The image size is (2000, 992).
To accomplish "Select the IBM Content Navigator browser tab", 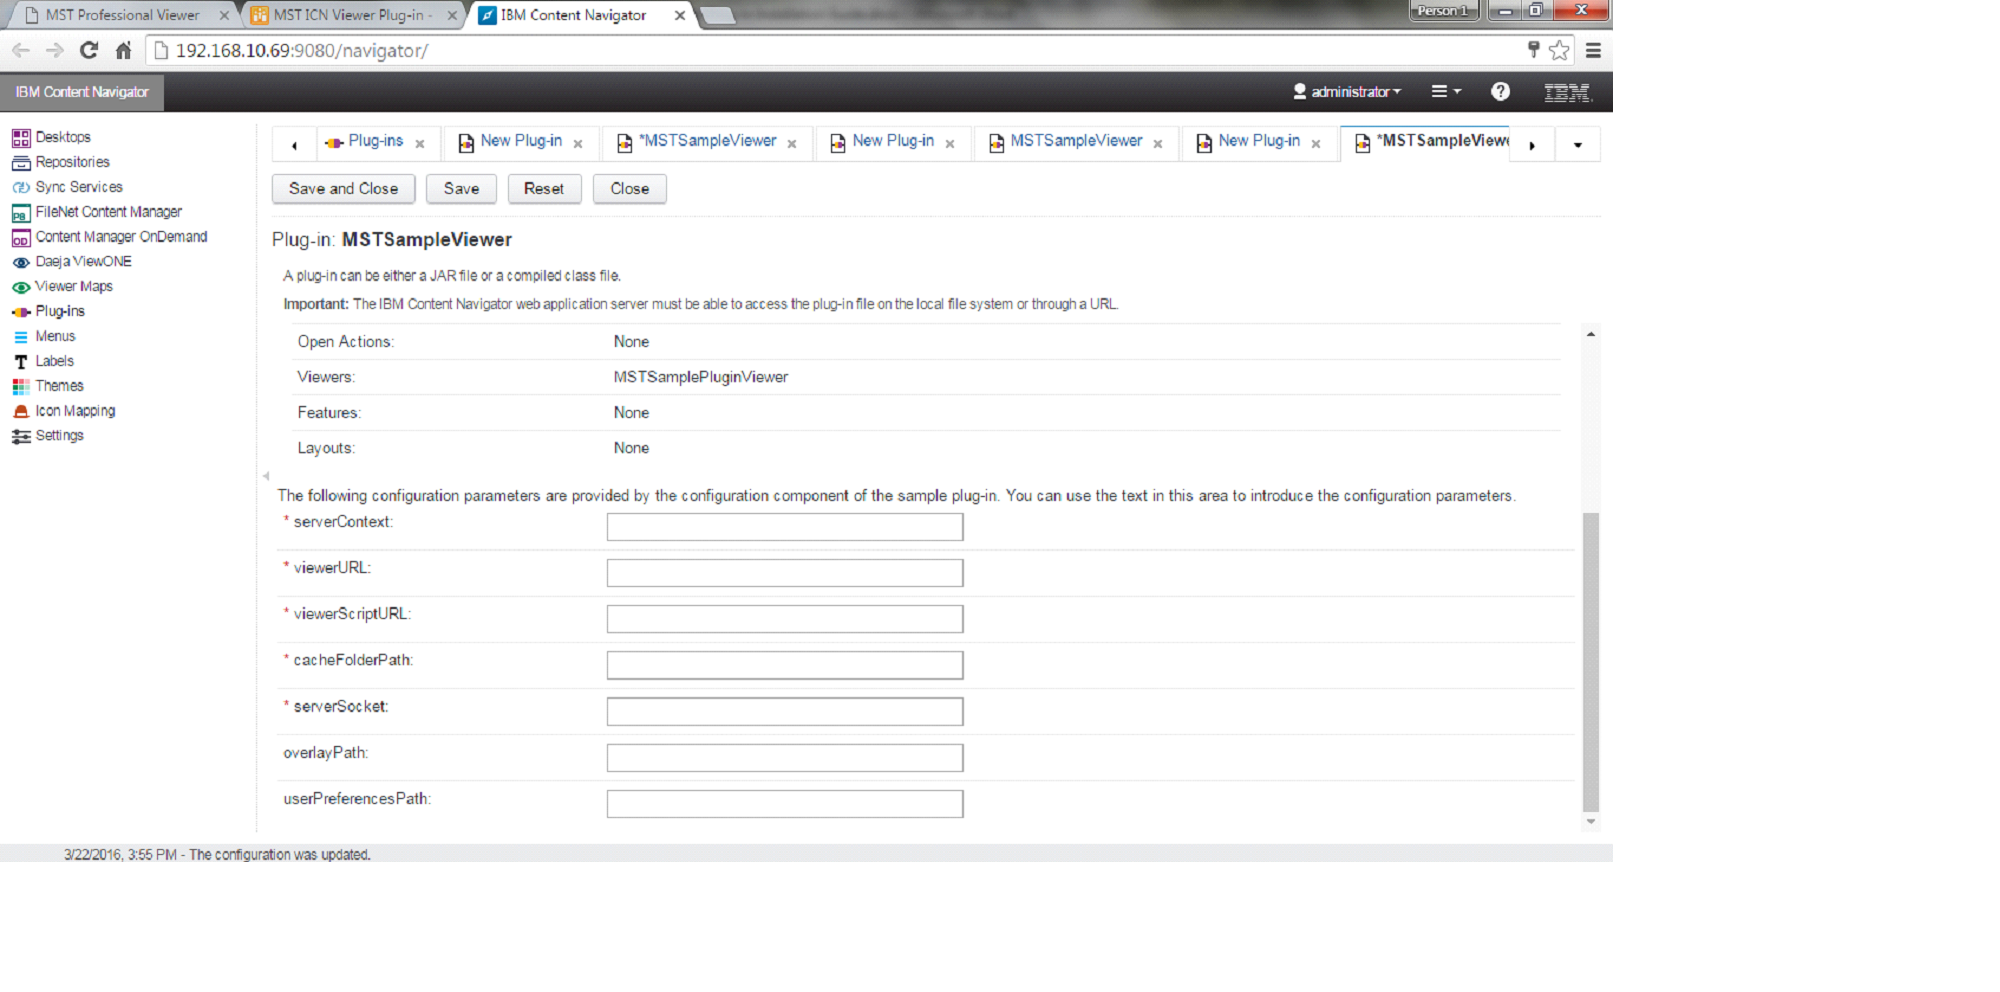I will coord(572,15).
